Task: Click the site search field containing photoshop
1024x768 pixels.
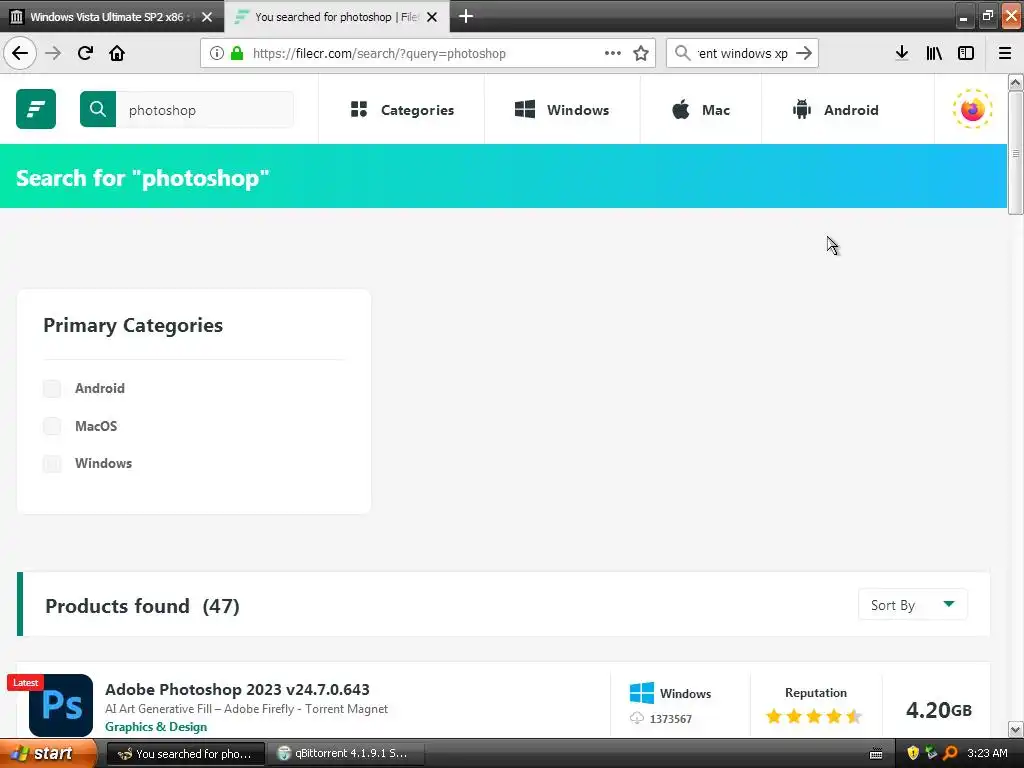Action: (x=205, y=110)
